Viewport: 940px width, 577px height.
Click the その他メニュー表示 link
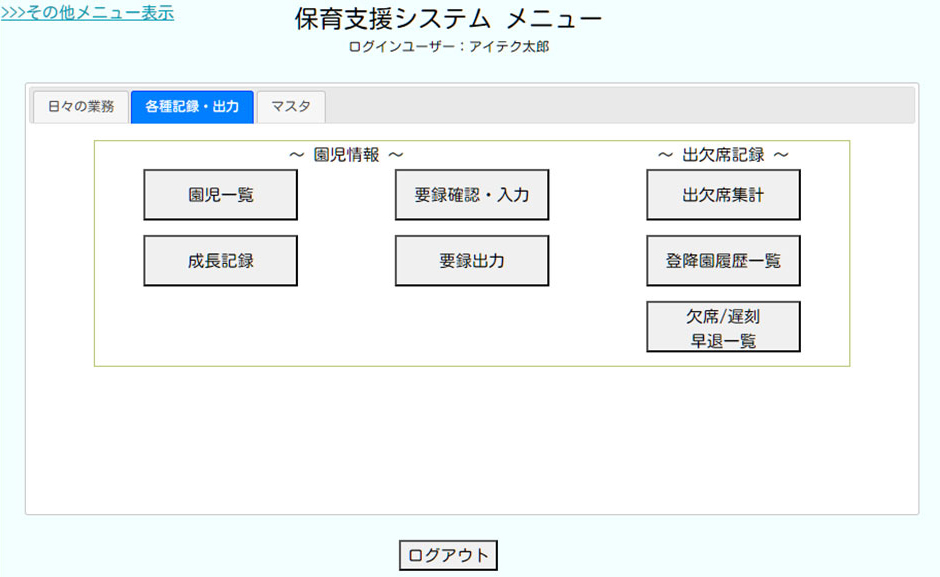point(87,13)
